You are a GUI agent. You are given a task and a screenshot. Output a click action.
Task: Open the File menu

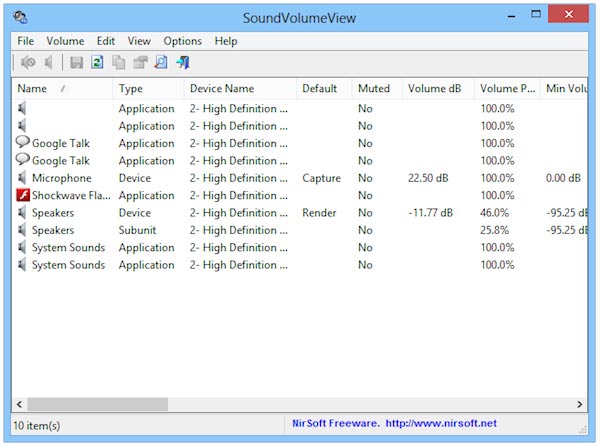pyautogui.click(x=26, y=41)
